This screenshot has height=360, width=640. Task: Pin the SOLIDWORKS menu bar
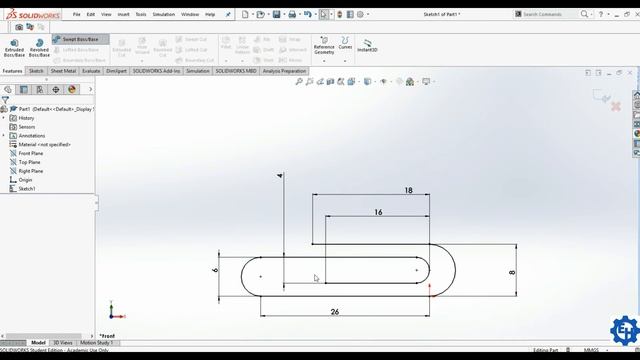(228, 14)
